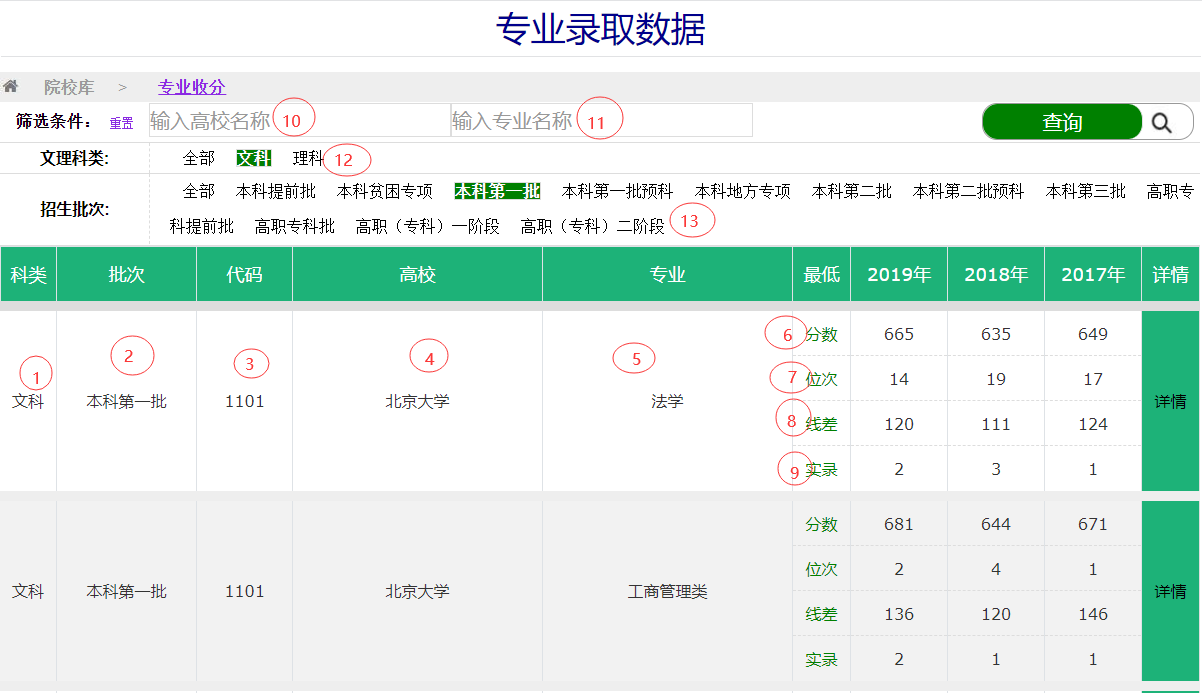Choose 本科提前批 admission batch
This screenshot has width=1202, height=693.
pos(276,191)
